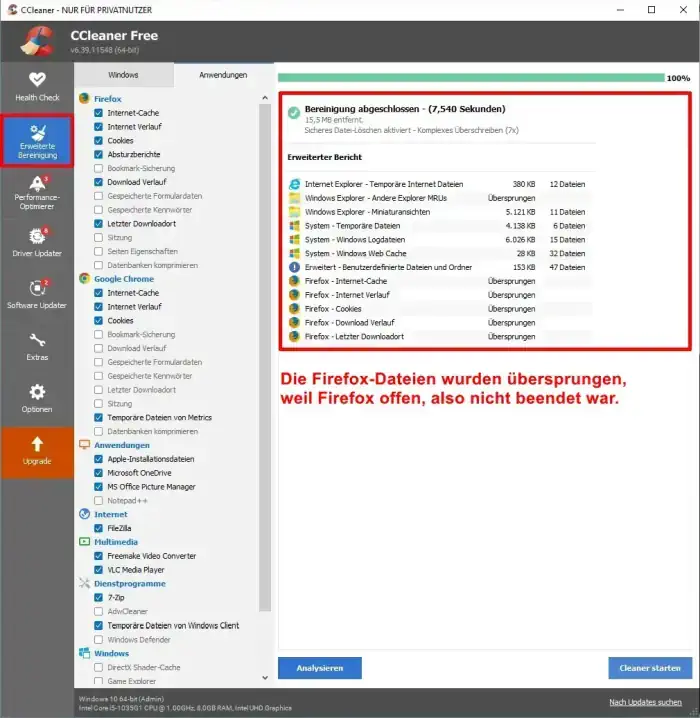
Task: Click the list scrollbar thumb
Action: tap(265, 358)
